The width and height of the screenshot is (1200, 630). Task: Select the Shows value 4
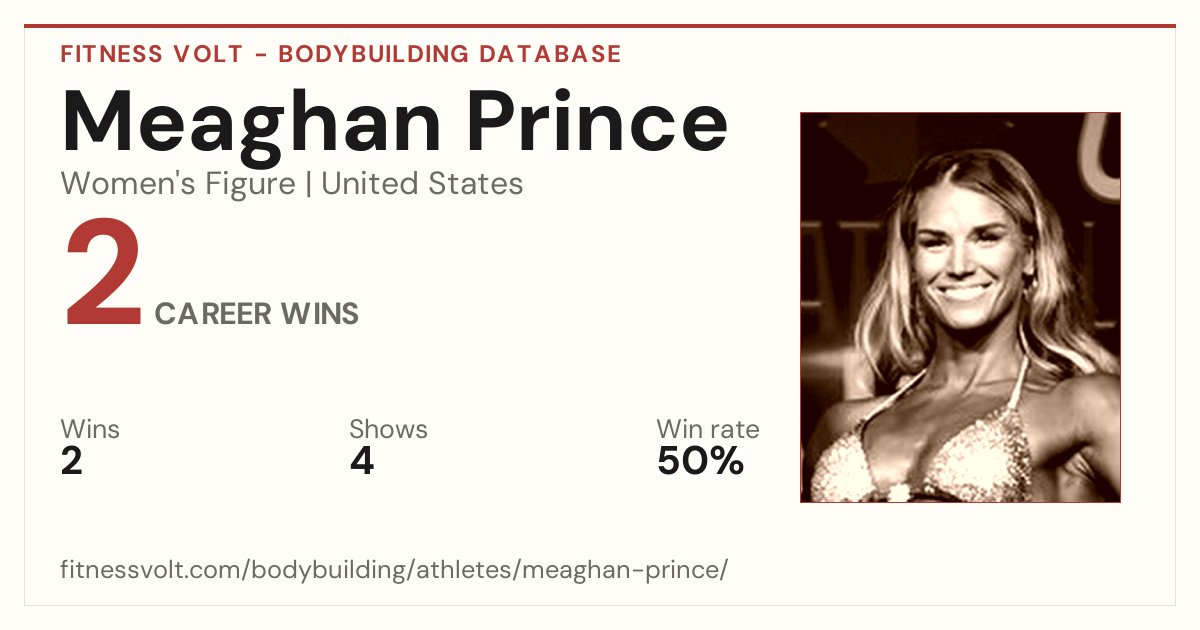[362, 461]
